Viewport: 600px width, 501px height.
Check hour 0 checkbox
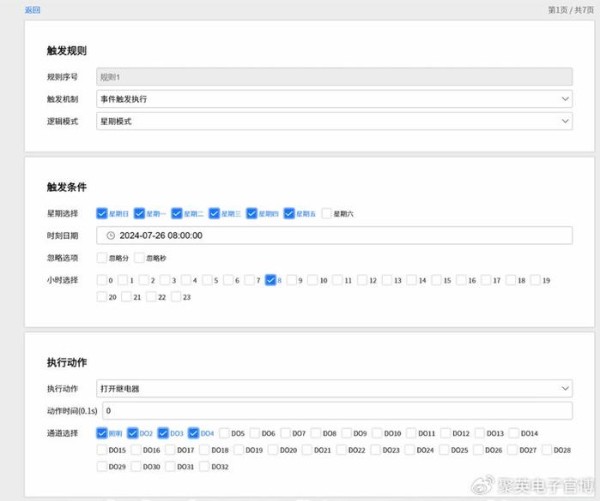[102, 280]
